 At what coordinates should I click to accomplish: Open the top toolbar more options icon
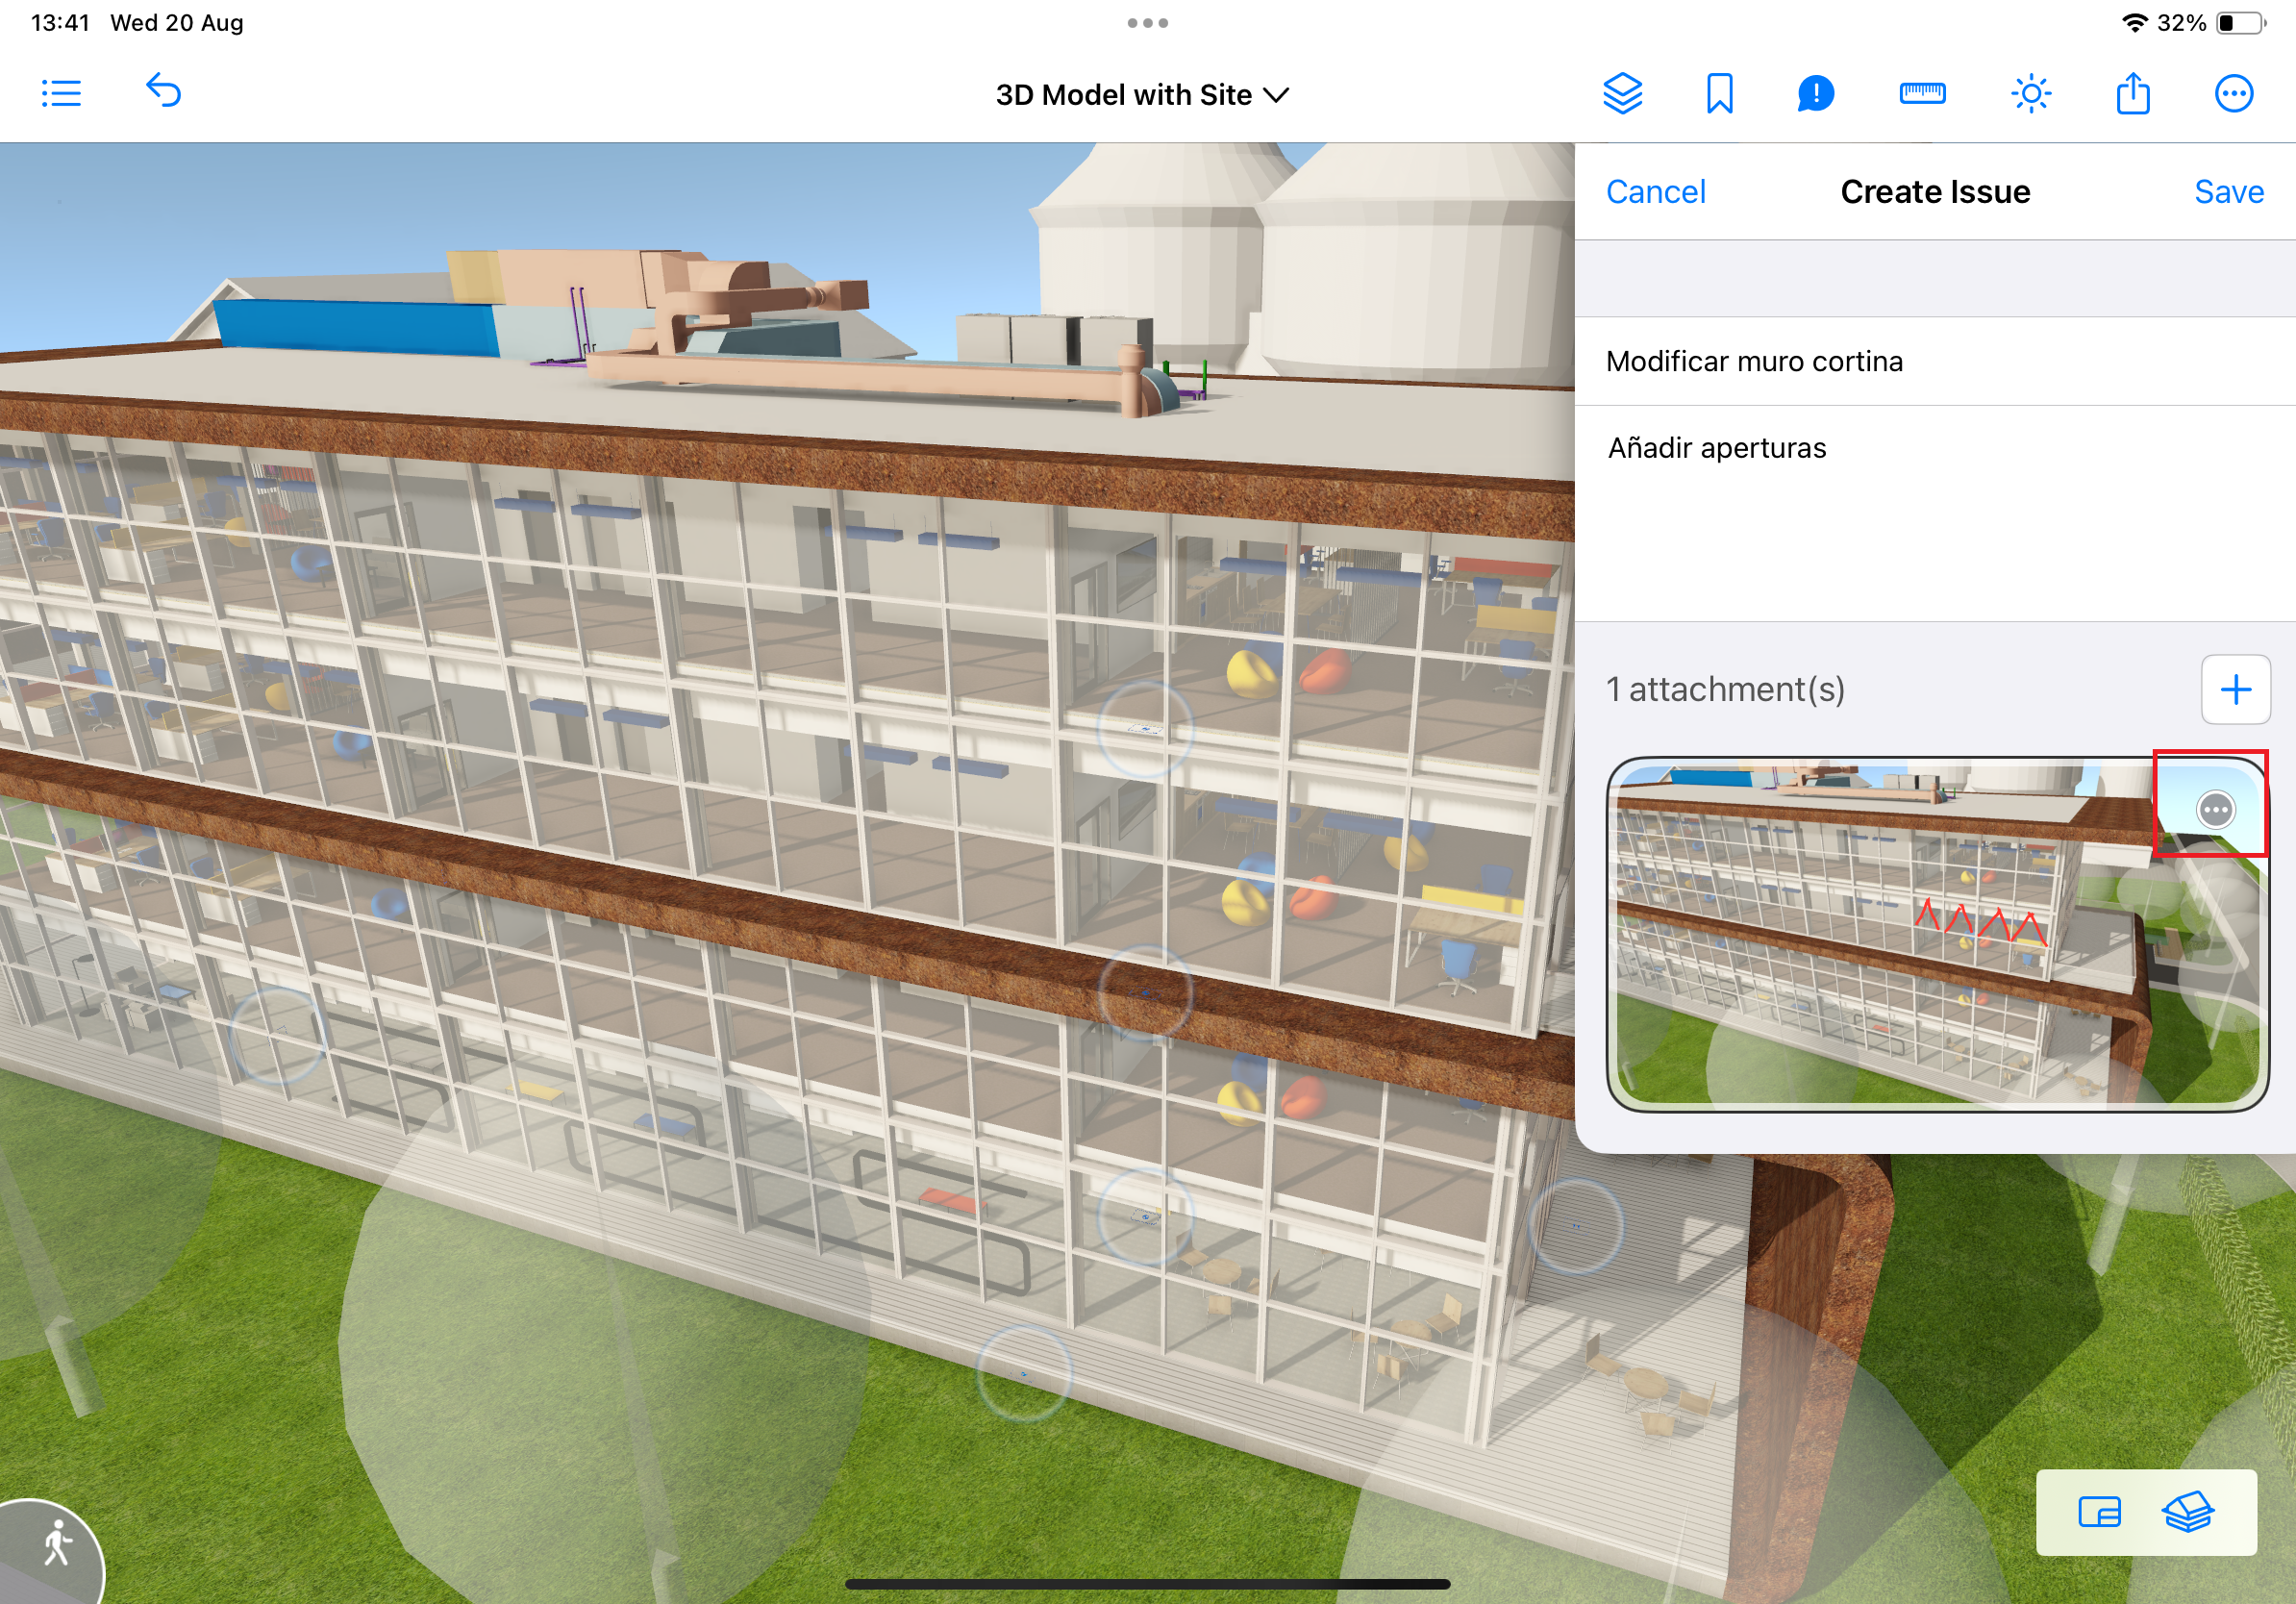2233,94
